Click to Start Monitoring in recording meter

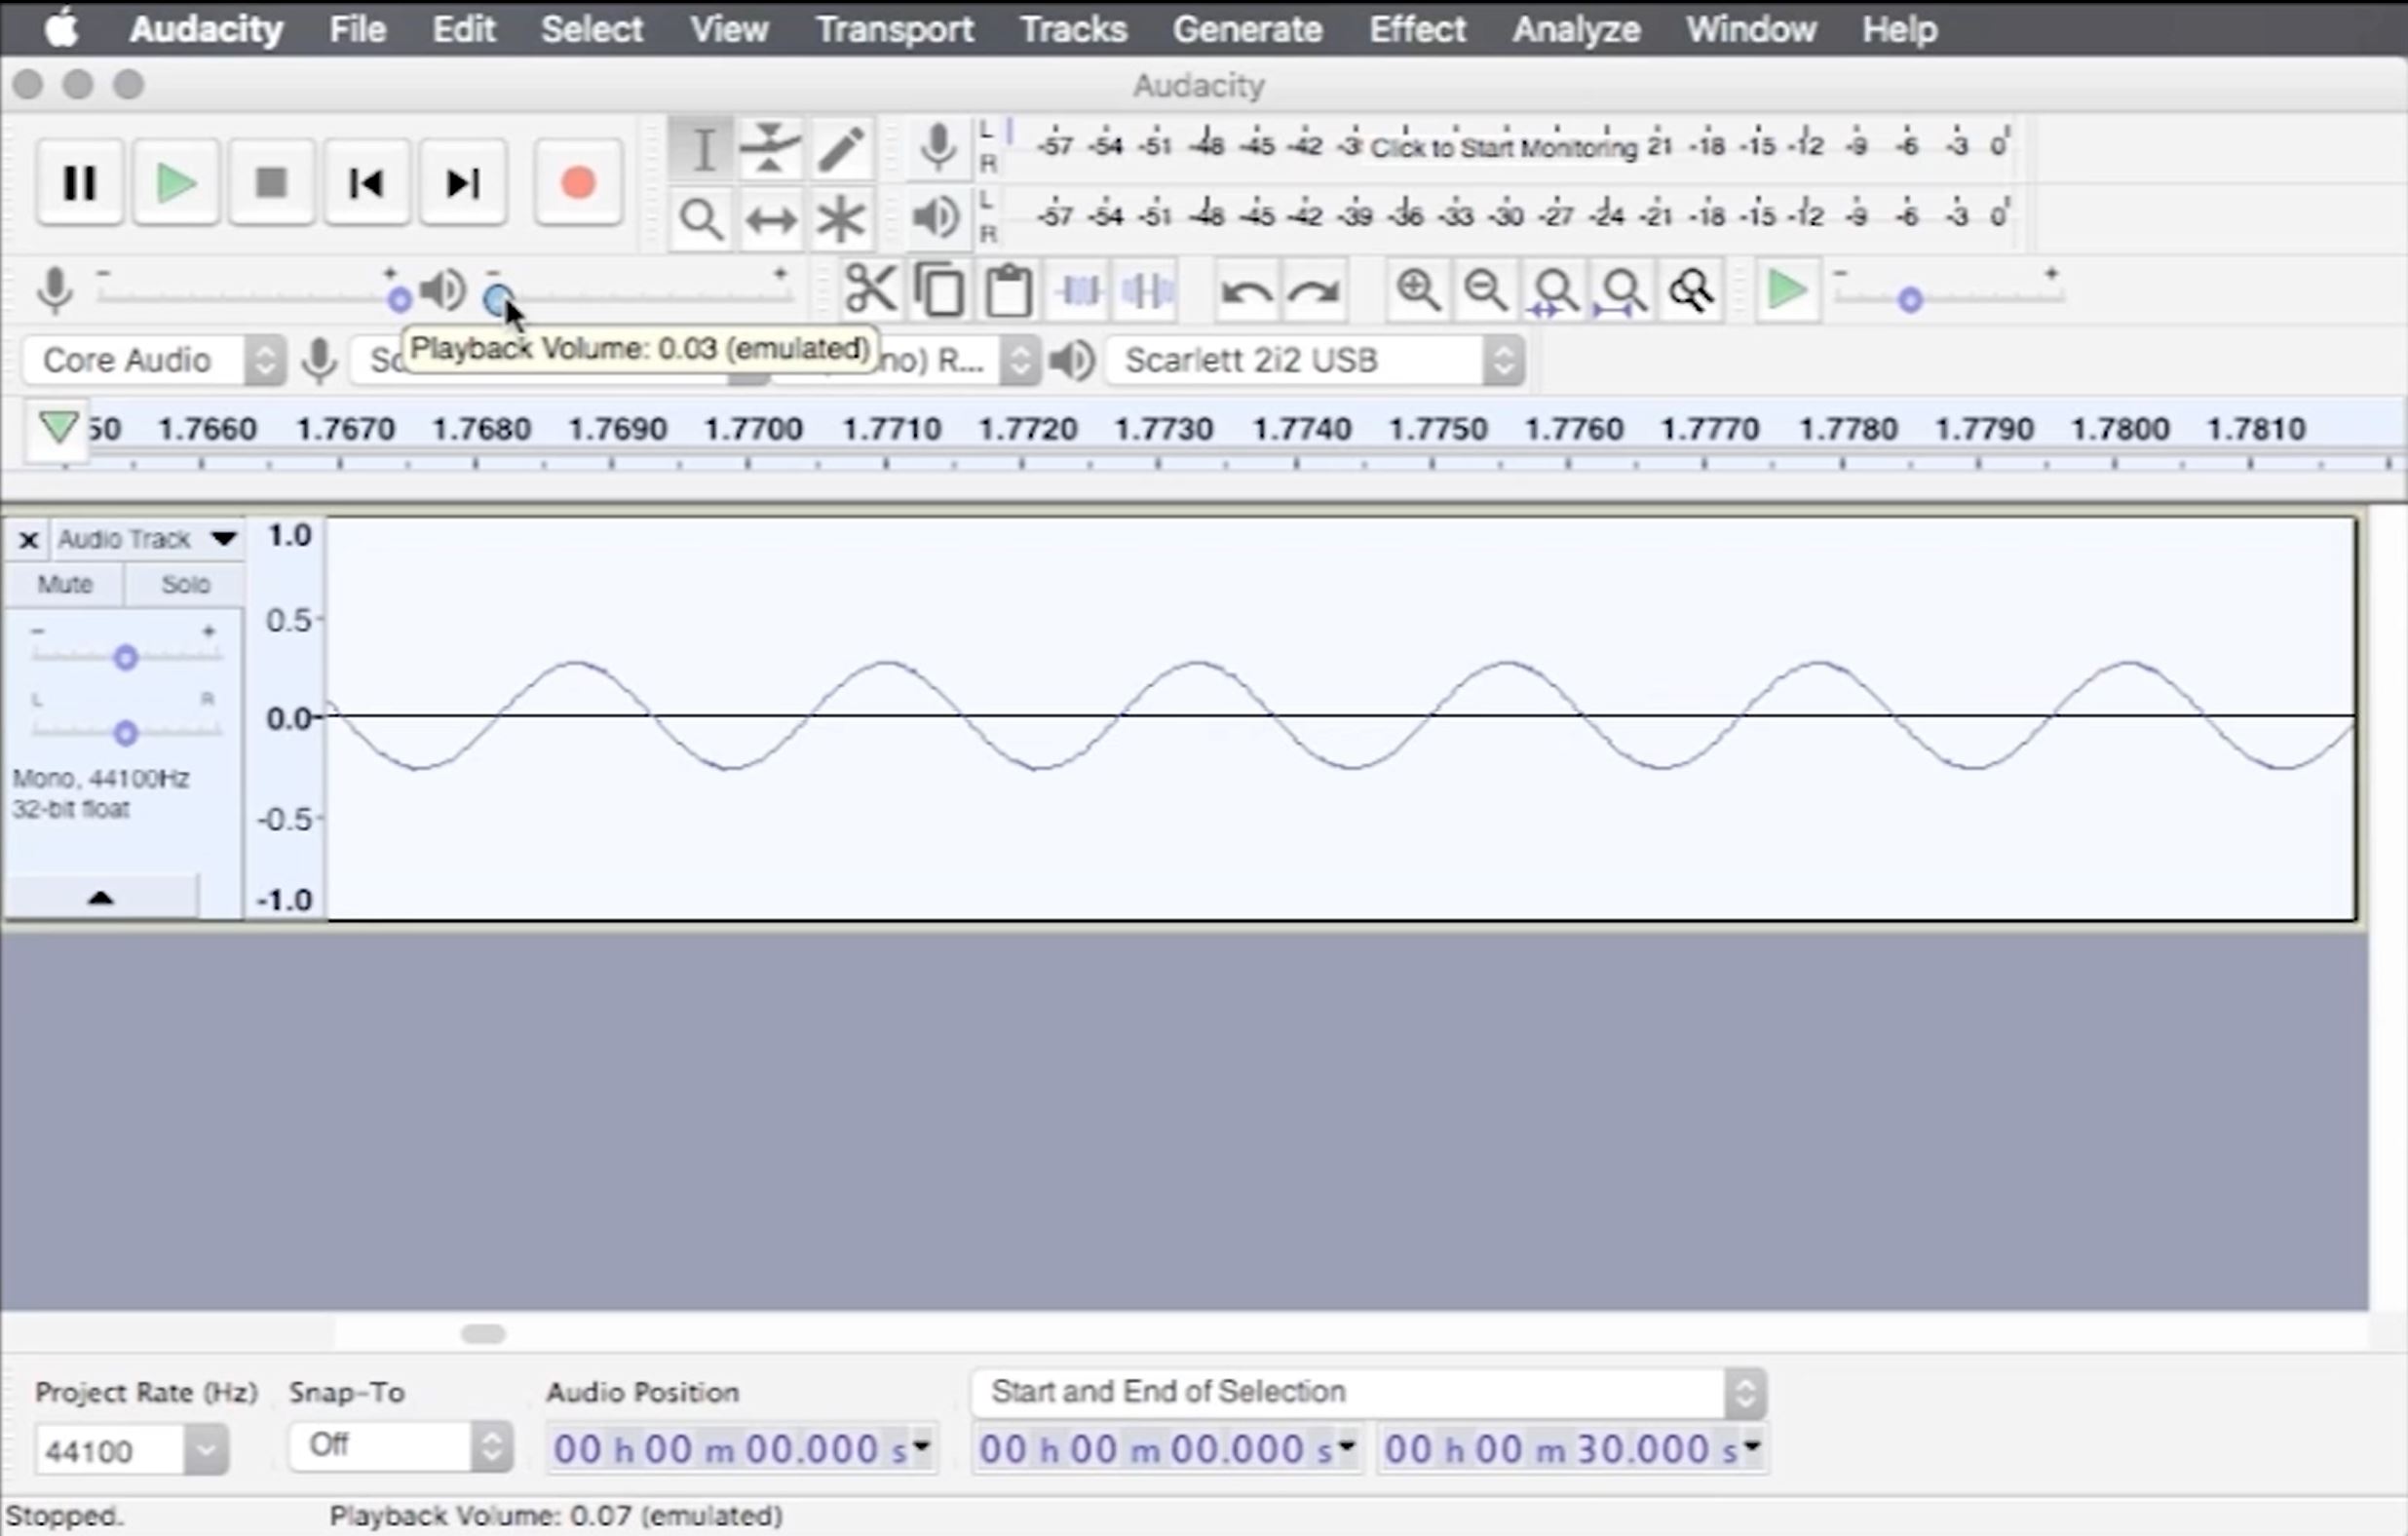pyautogui.click(x=1502, y=147)
